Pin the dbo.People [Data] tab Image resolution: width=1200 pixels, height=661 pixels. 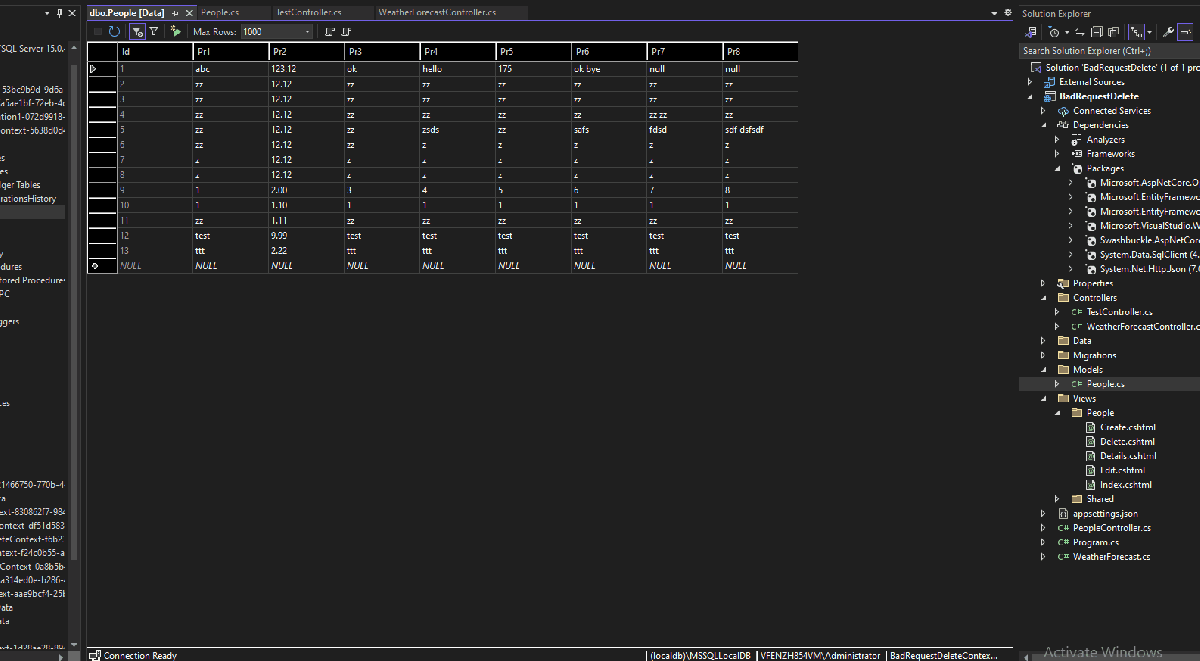[x=175, y=13]
